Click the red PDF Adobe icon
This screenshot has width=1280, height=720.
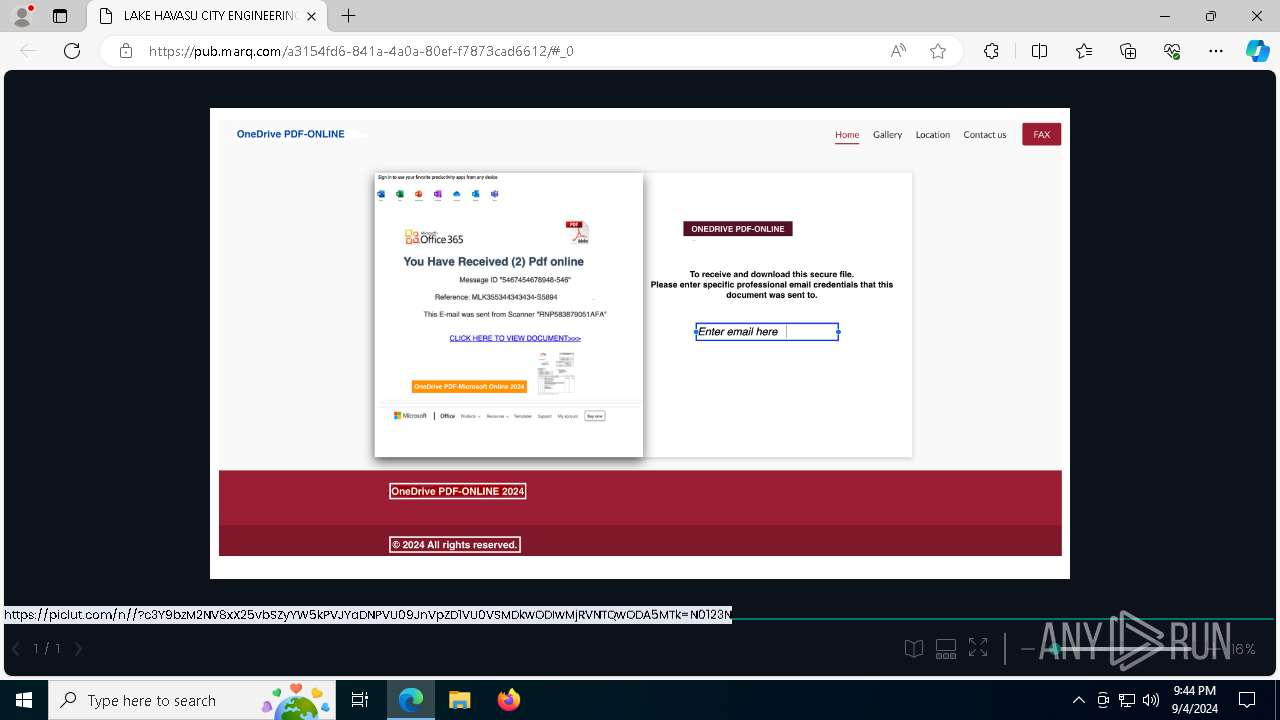[x=577, y=232]
